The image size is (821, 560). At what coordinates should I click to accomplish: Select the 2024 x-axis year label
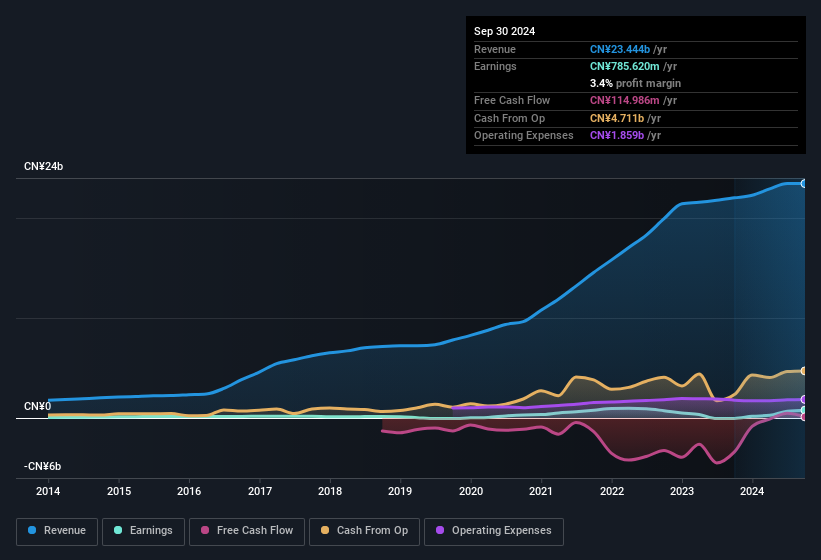(x=753, y=491)
